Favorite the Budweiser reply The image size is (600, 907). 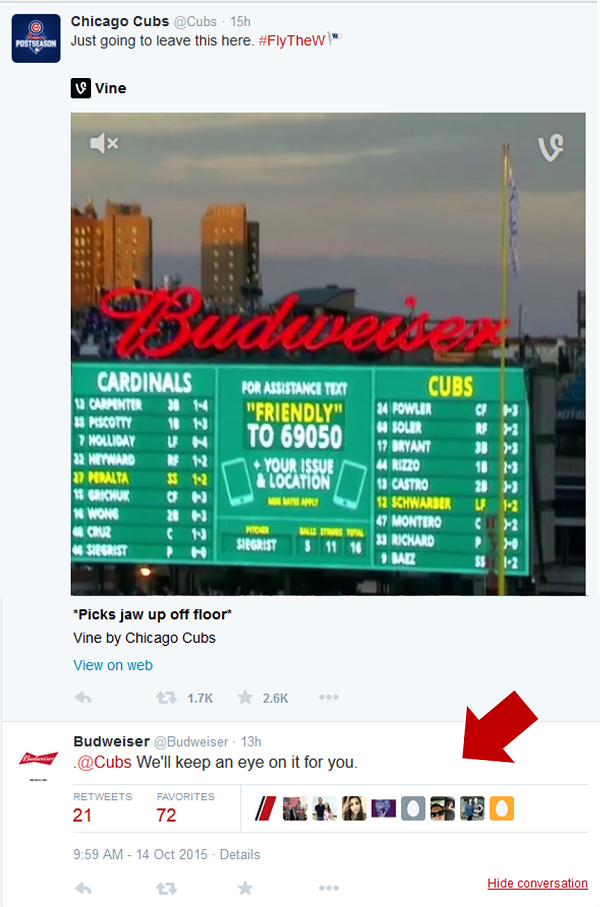click(x=245, y=887)
